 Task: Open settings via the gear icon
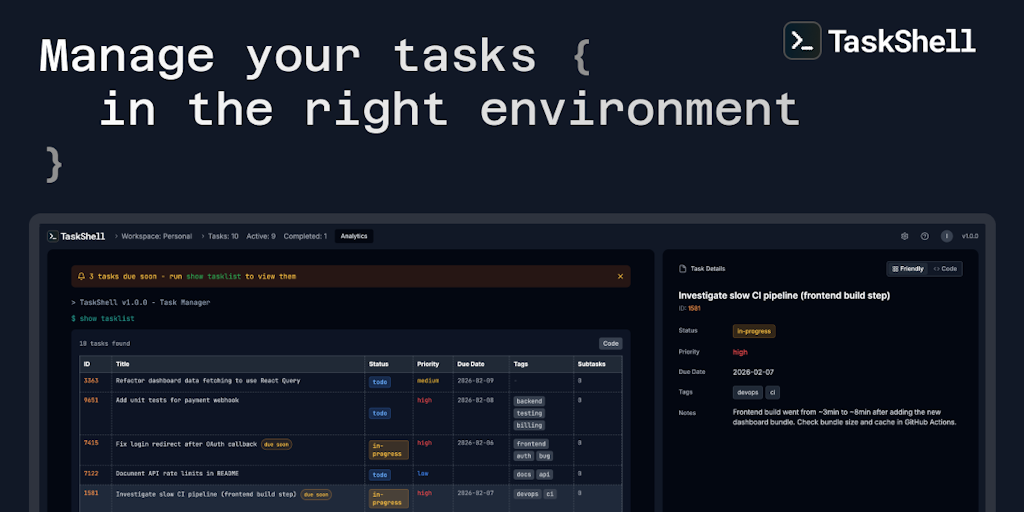click(904, 236)
